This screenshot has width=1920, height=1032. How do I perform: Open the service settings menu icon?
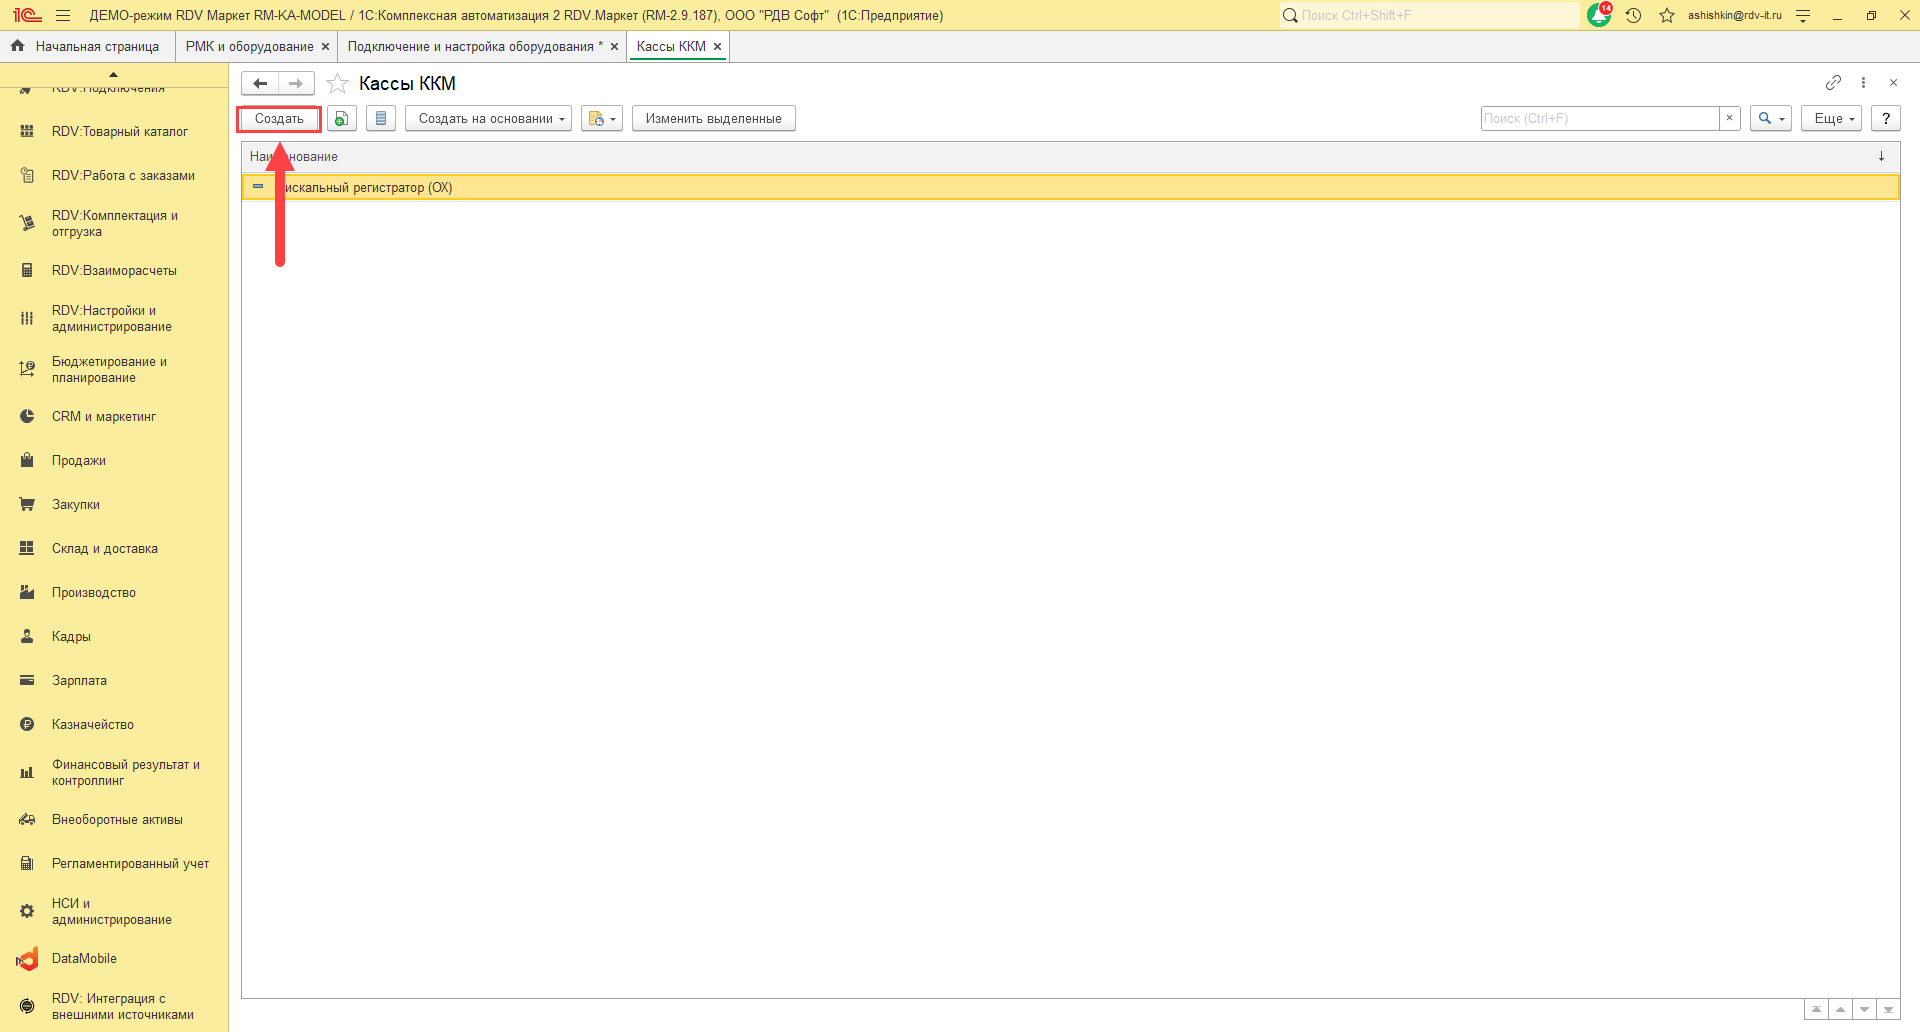(1803, 15)
